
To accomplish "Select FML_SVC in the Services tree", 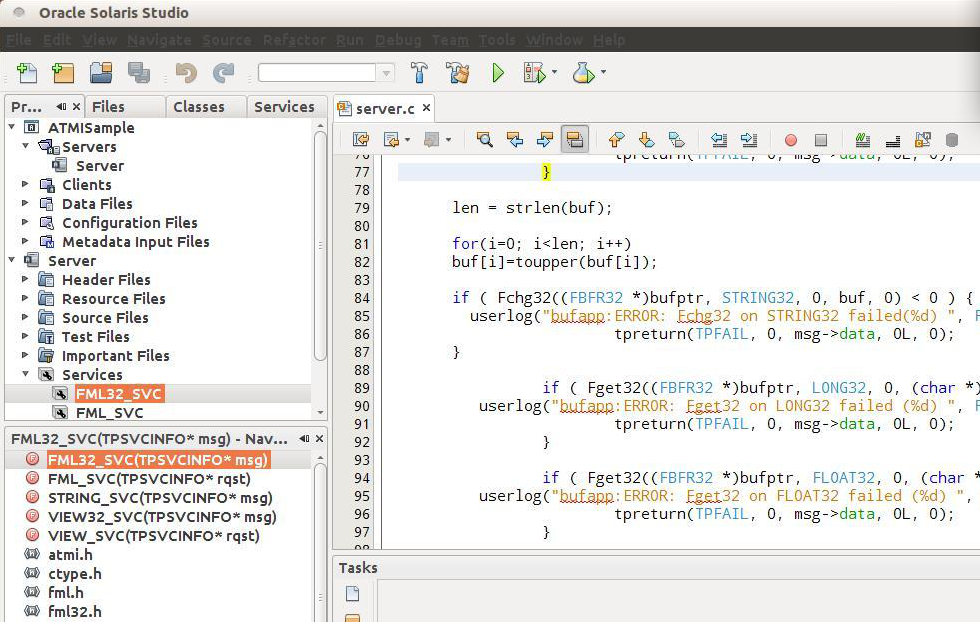I will [109, 413].
